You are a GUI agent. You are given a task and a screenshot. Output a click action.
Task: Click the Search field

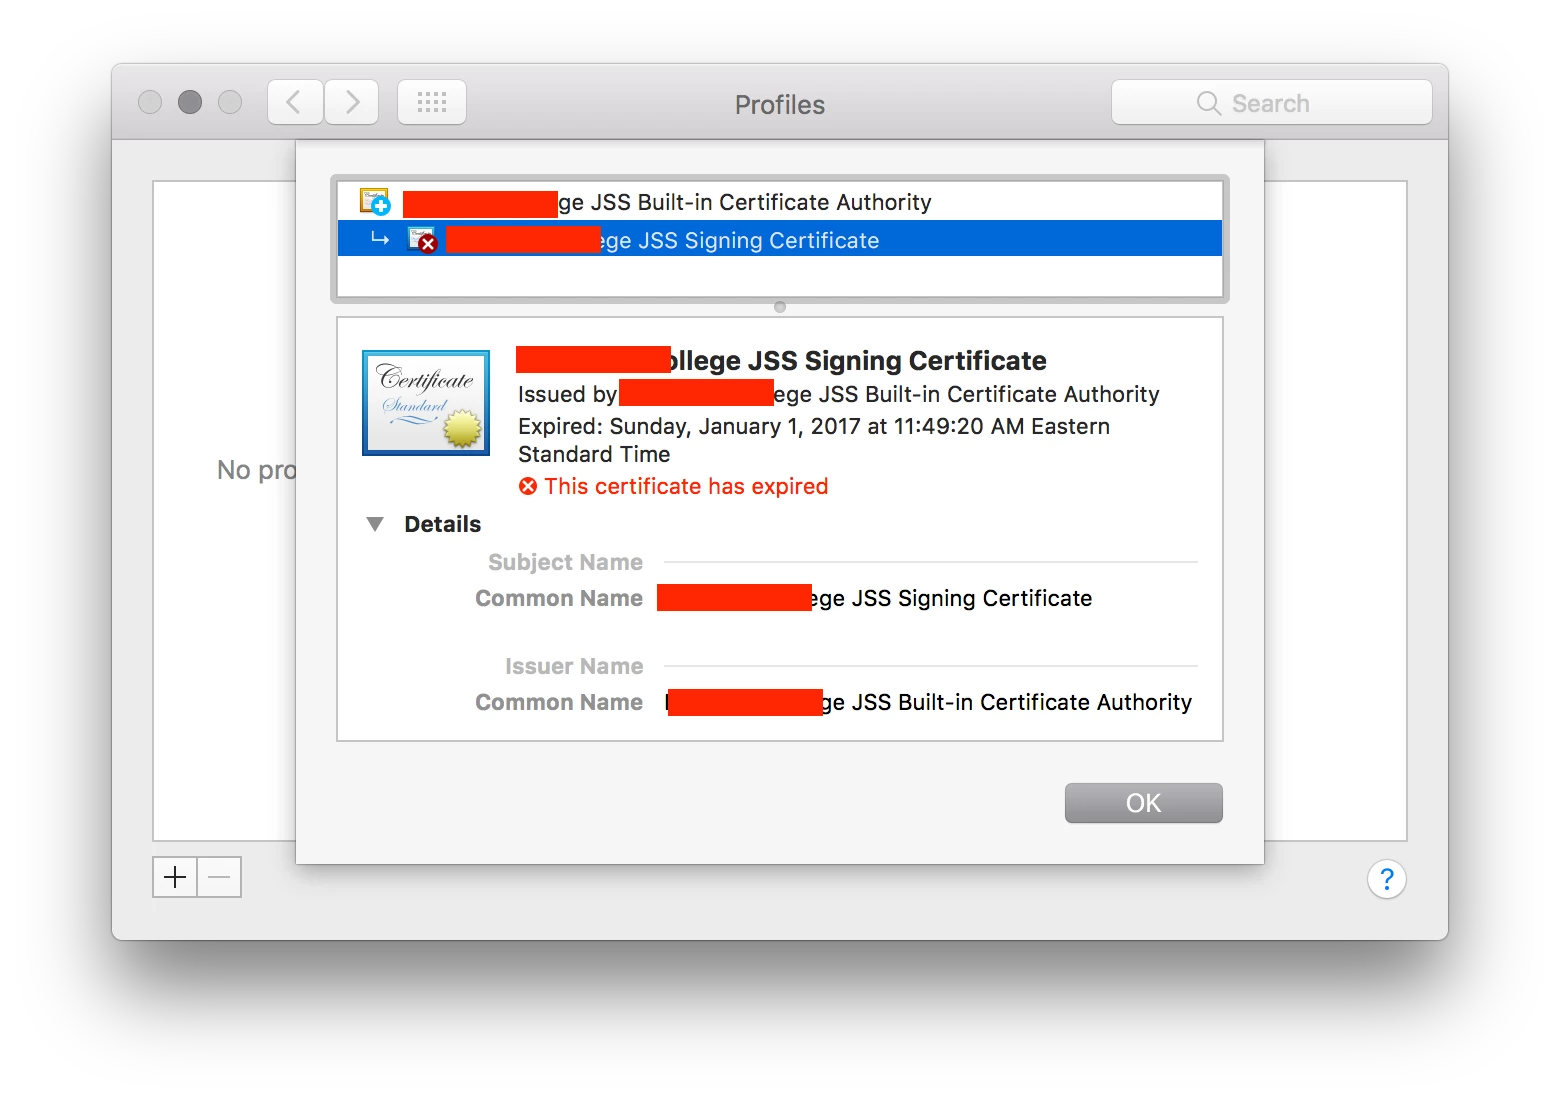[x=1271, y=102]
